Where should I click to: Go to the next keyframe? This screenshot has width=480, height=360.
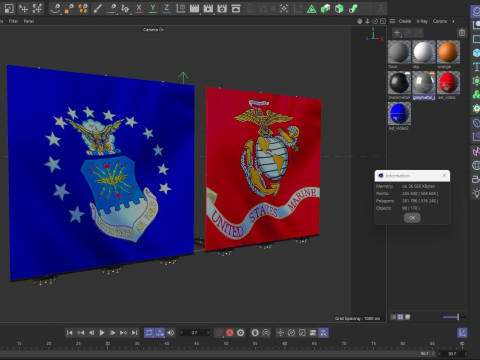123,333
